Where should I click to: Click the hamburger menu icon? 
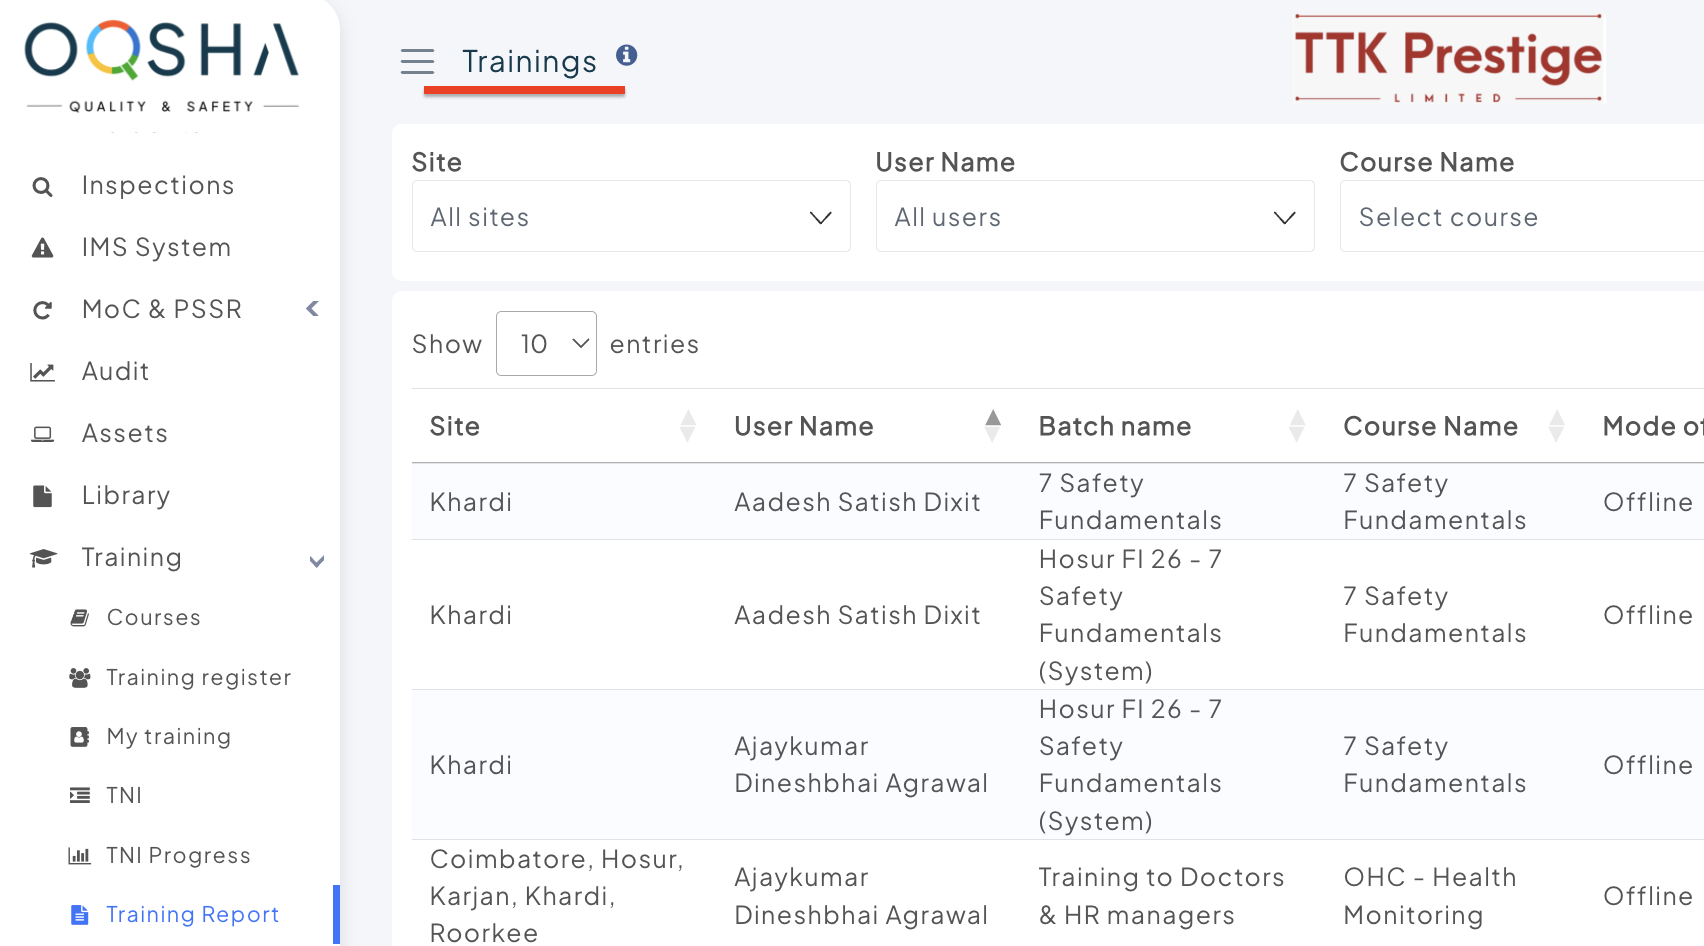417,62
